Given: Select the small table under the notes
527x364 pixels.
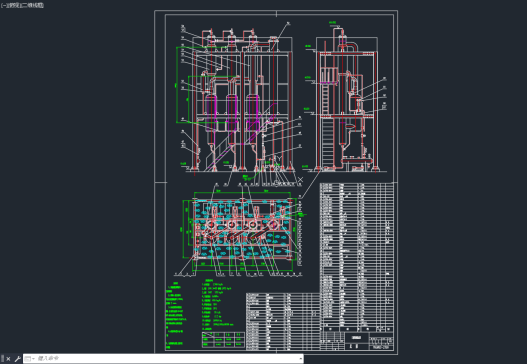Looking at the screenshot, I should 223,339.
